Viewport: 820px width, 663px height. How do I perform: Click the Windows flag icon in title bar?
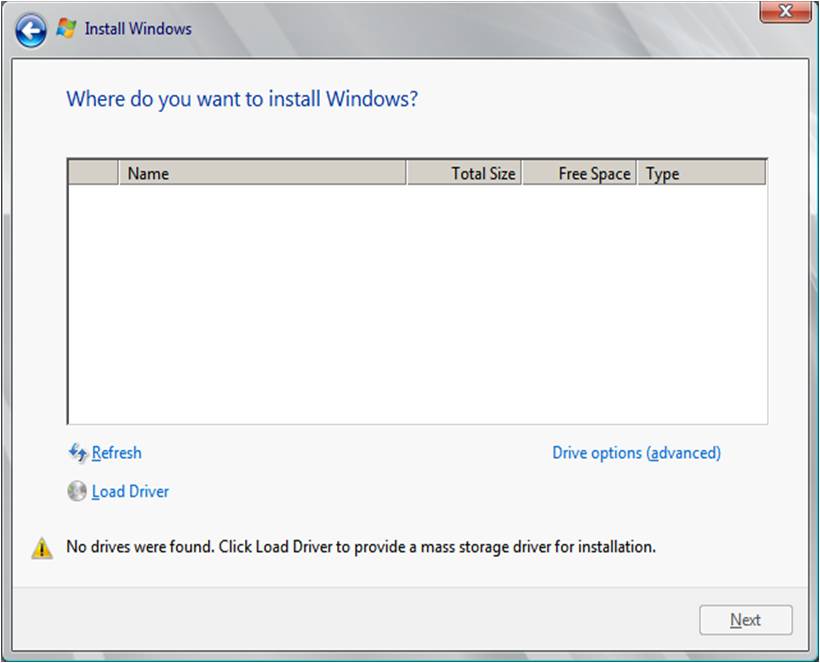pos(66,29)
